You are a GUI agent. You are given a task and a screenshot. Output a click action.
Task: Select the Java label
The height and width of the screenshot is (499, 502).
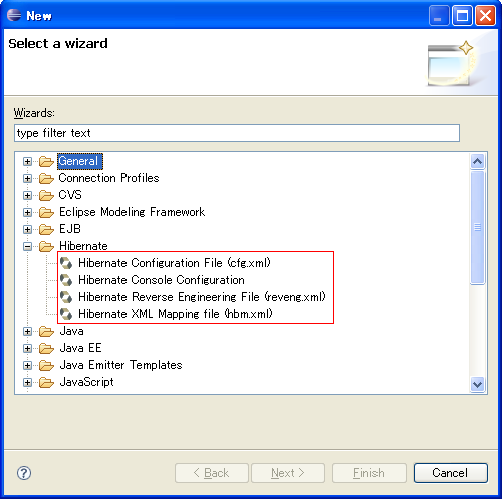pos(71,331)
